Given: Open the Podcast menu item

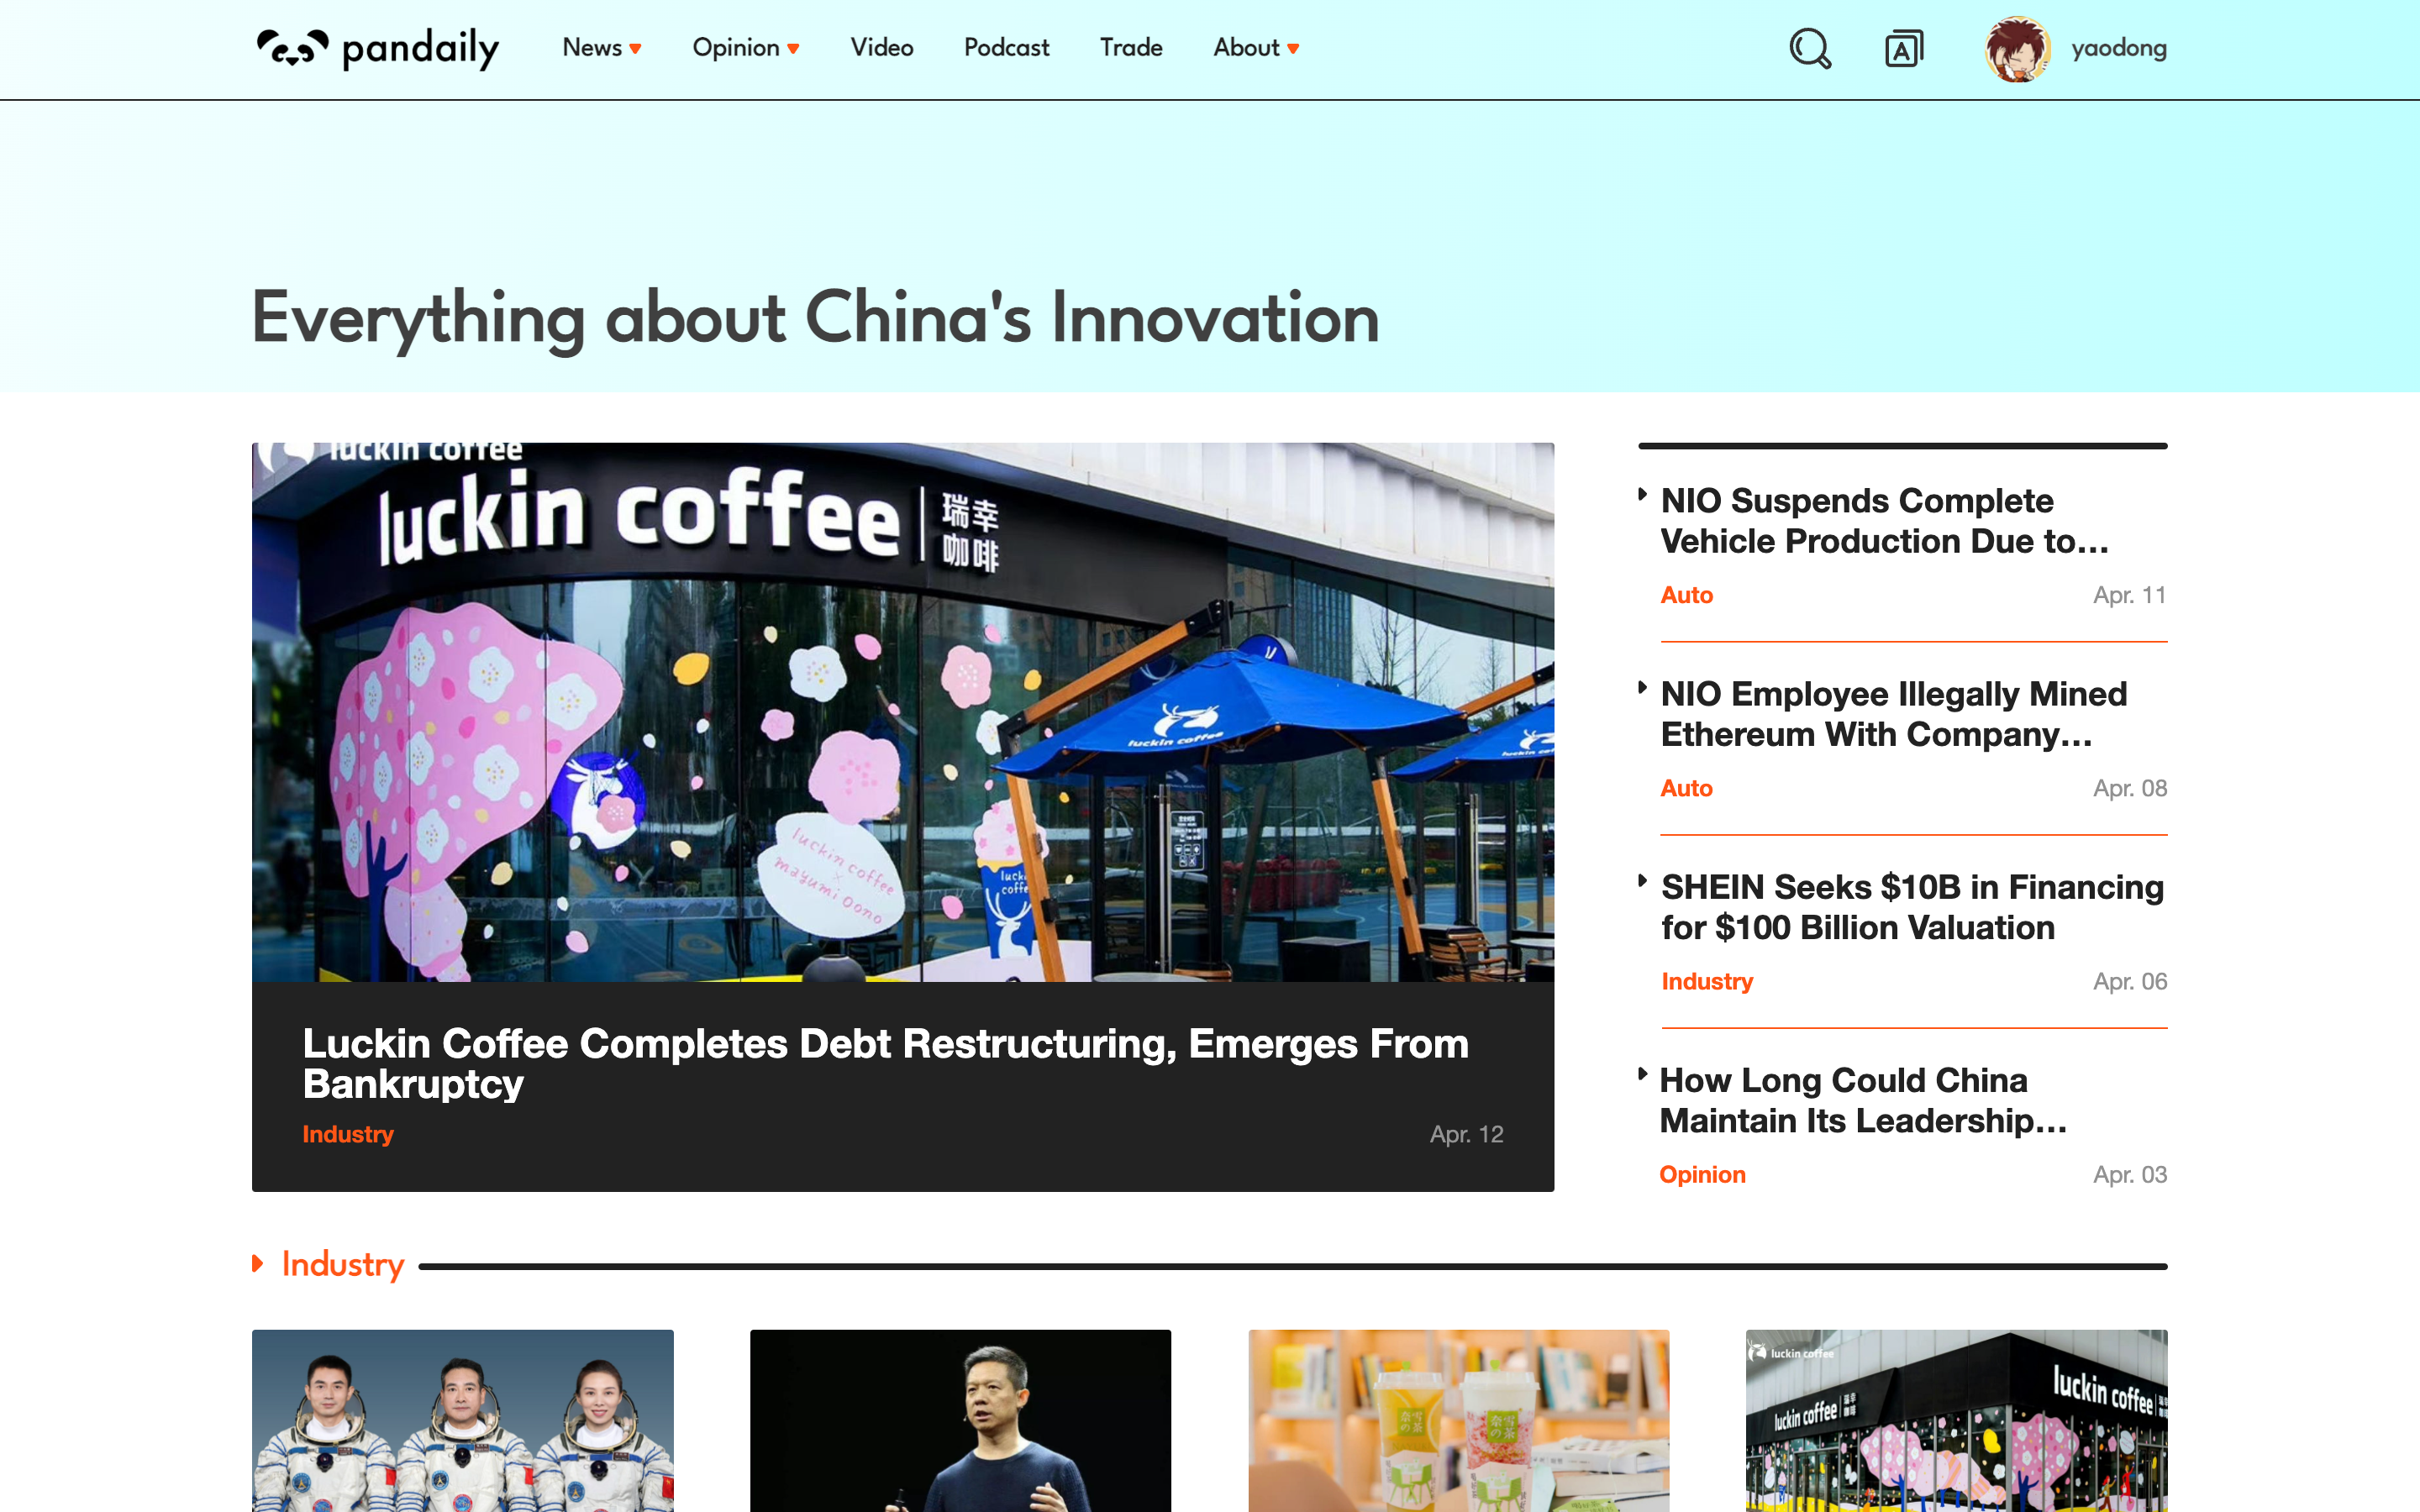Looking at the screenshot, I should (x=1006, y=48).
